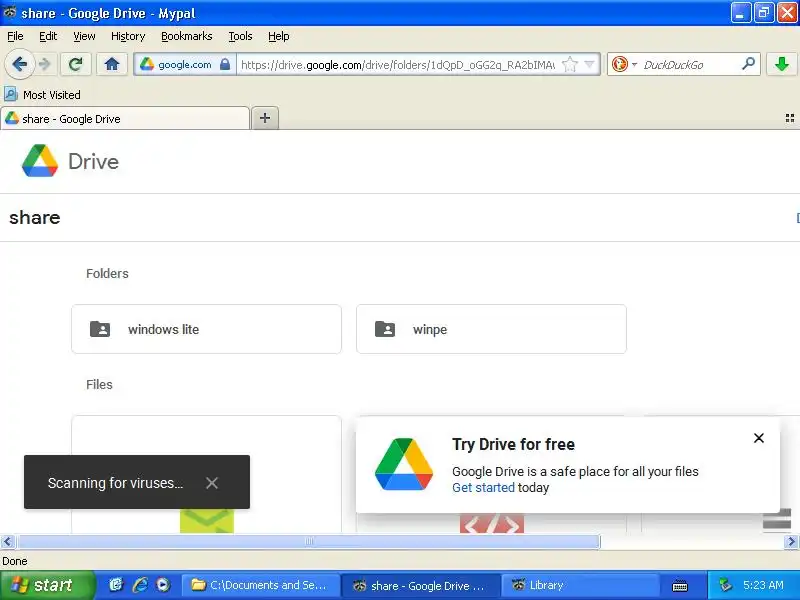The height and width of the screenshot is (600, 800).
Task: Open a new tab with the plus button
Action: coord(265,118)
